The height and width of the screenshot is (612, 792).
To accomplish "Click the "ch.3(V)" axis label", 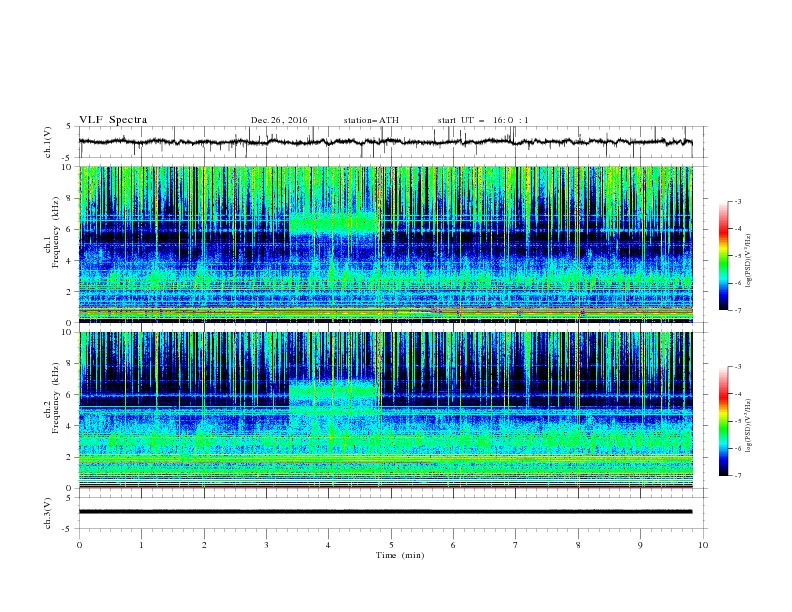I will point(48,513).
